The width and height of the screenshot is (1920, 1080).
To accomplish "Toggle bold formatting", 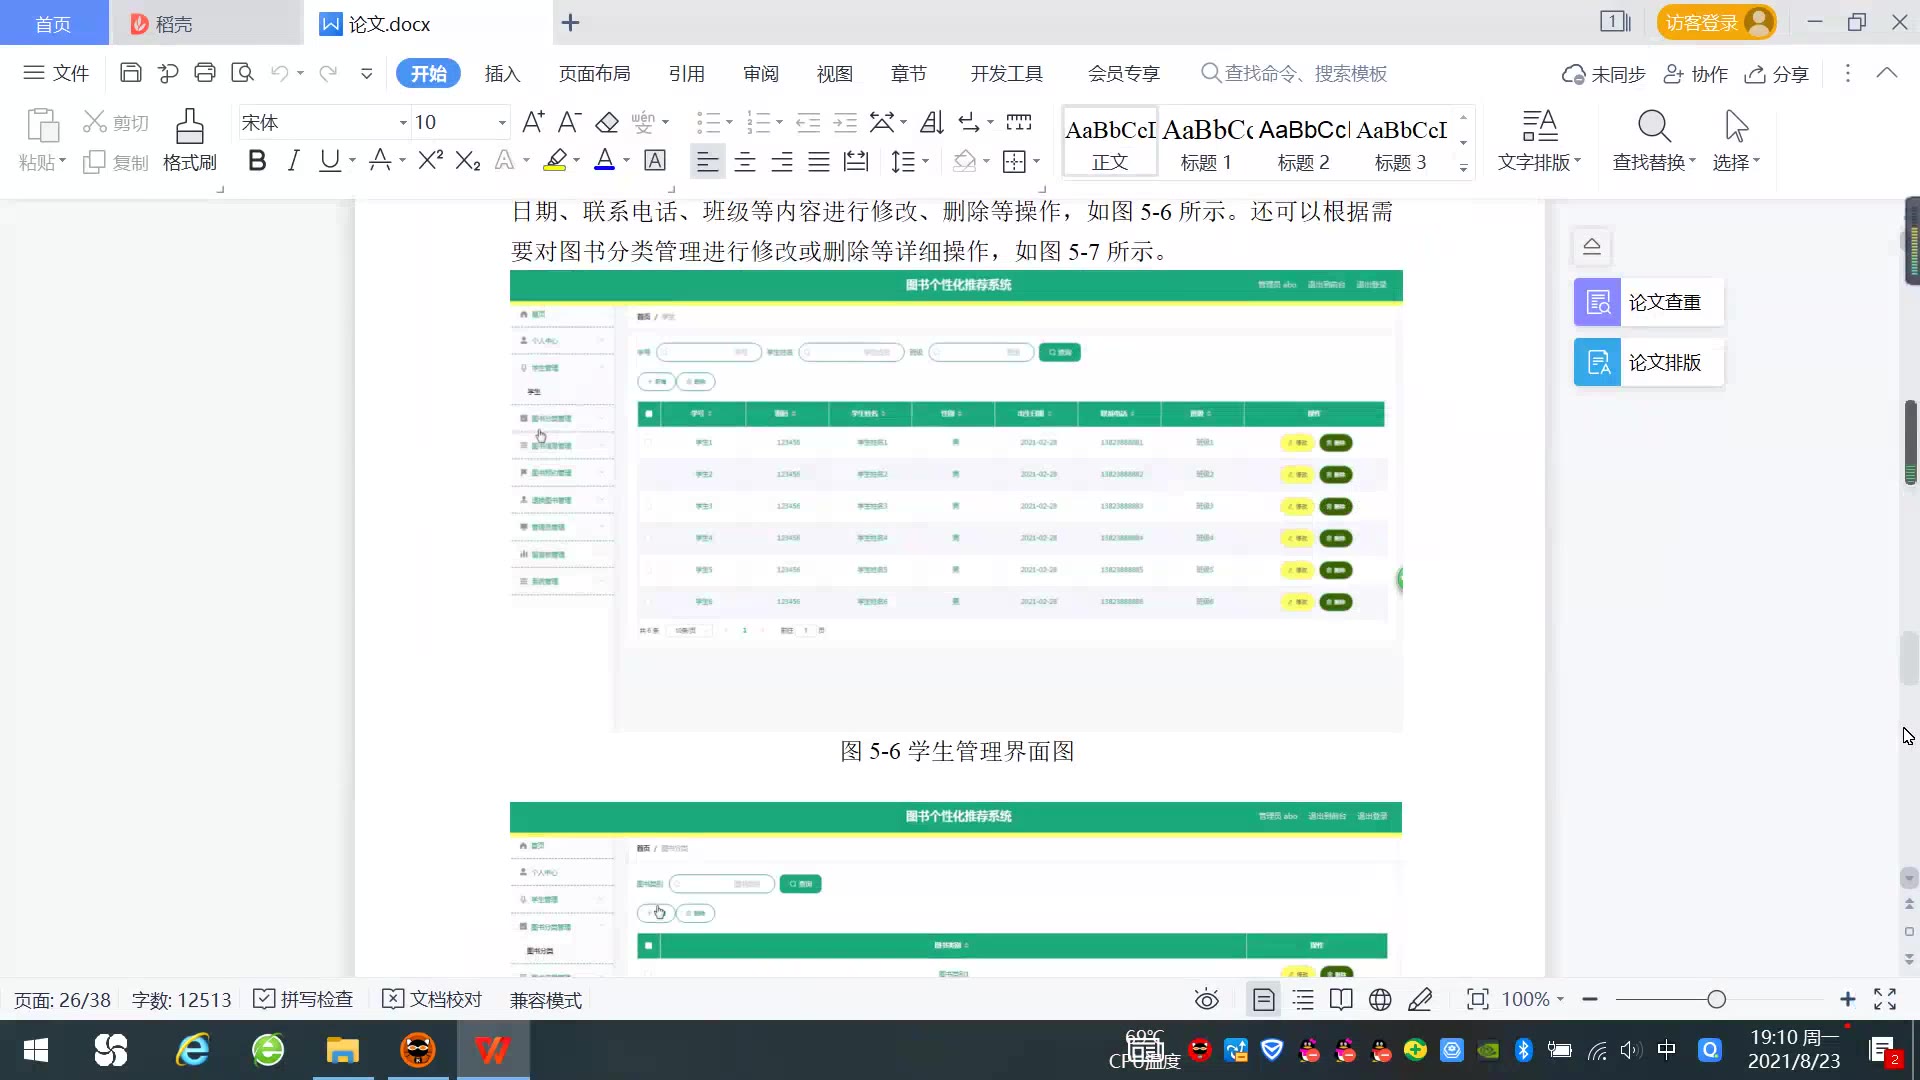I will 257,161.
